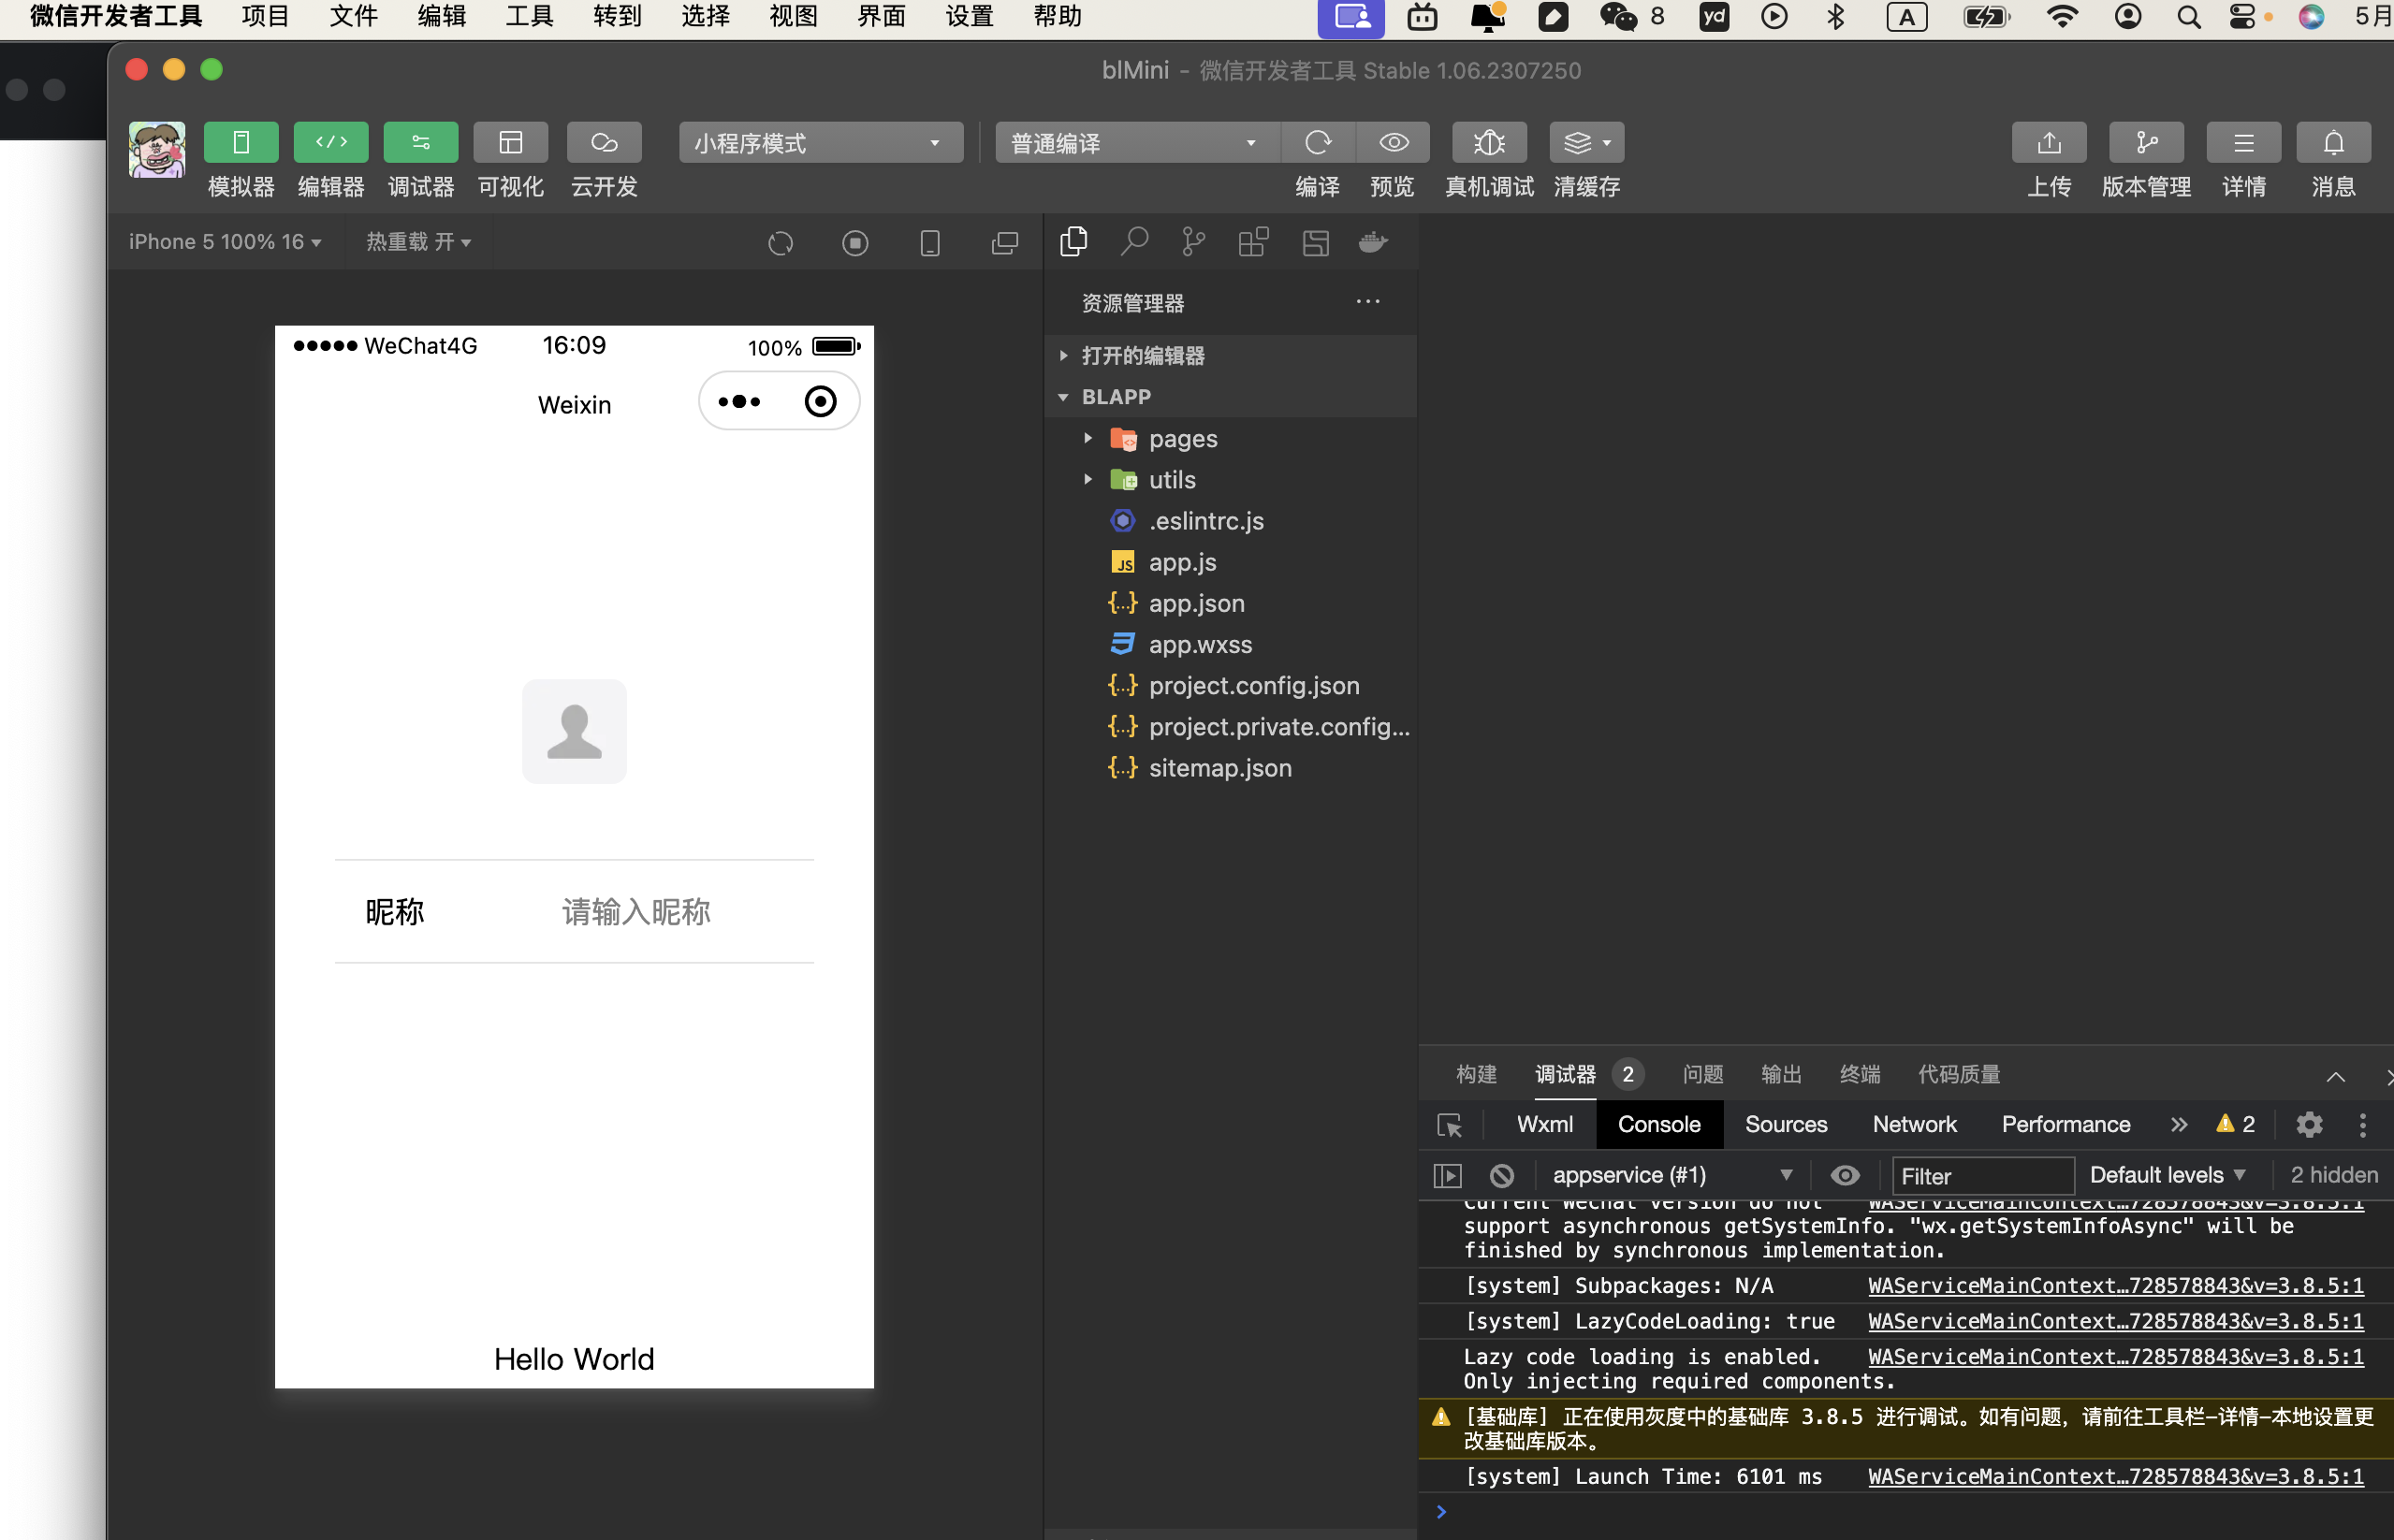This screenshot has height=1540, width=2394.
Task: Expand the pages folder
Action: [1182, 438]
